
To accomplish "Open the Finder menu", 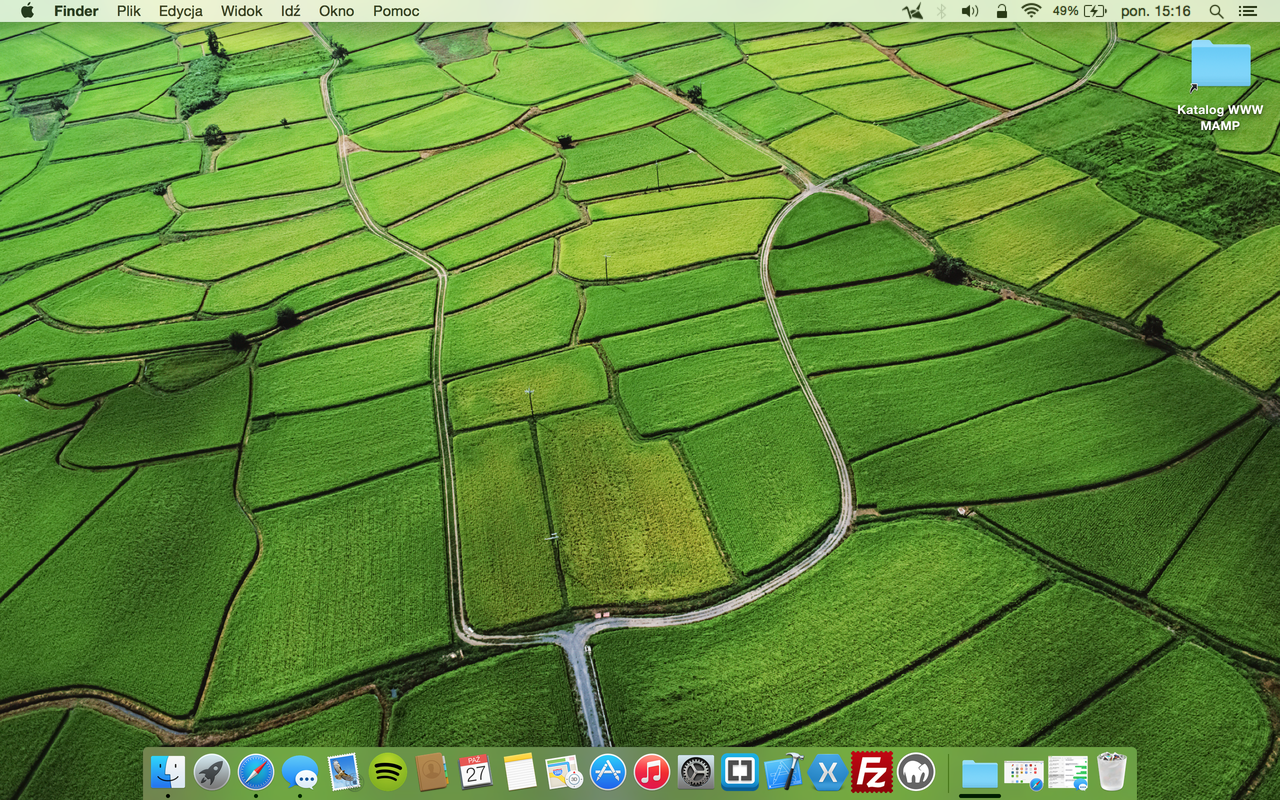I will (x=76, y=11).
